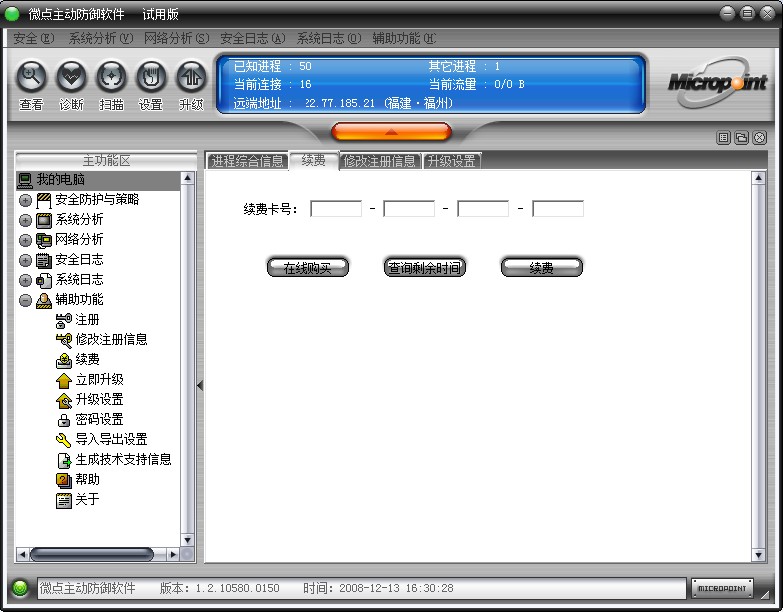Run the 诊断 heartbeat toolbar icon
The image size is (783, 612).
[x=71, y=77]
